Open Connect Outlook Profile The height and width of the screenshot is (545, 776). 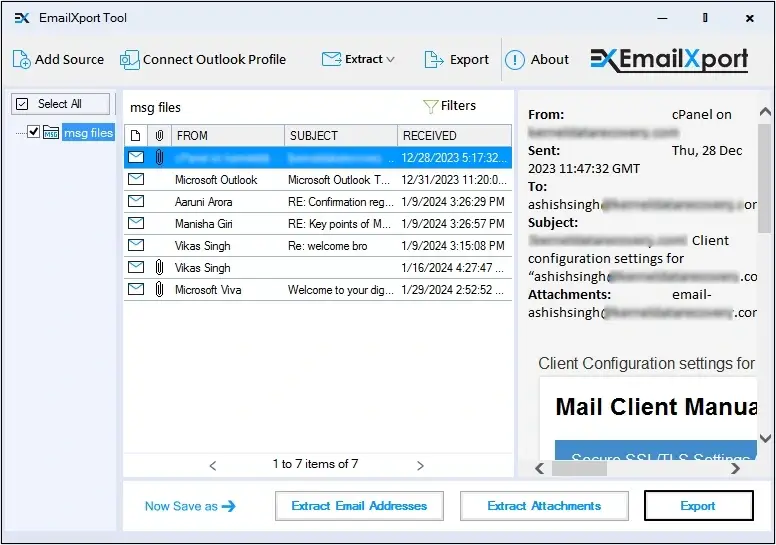pos(203,59)
